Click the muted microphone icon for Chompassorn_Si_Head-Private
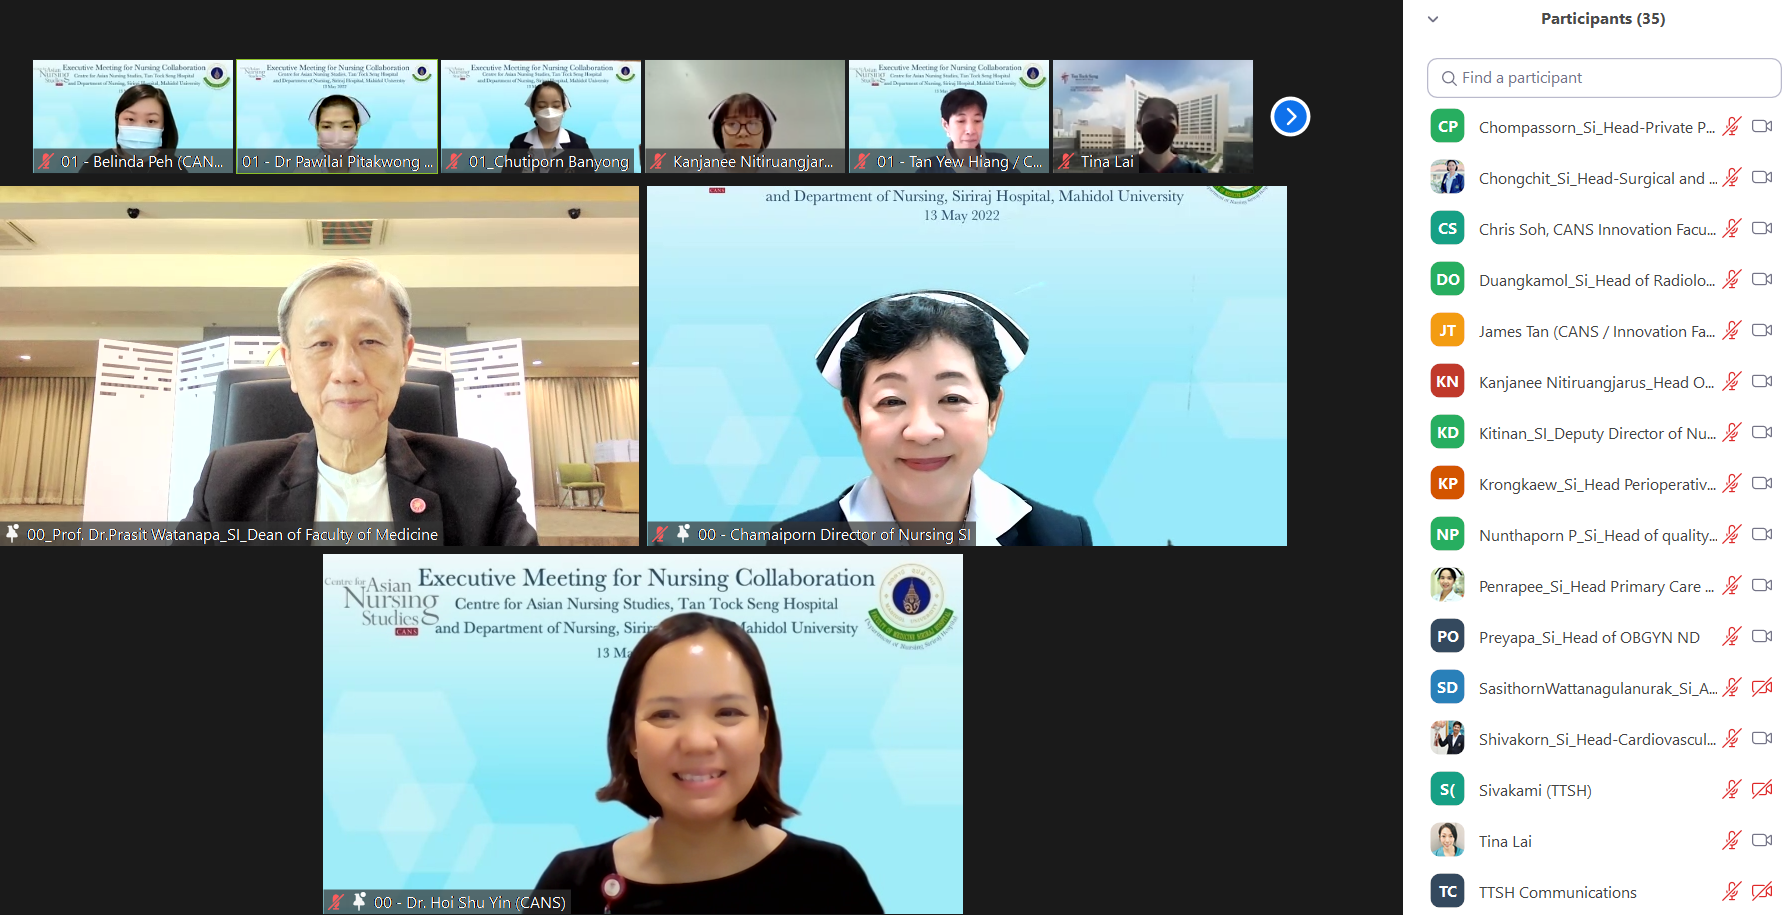Image resolution: width=1787 pixels, height=915 pixels. (x=1732, y=127)
